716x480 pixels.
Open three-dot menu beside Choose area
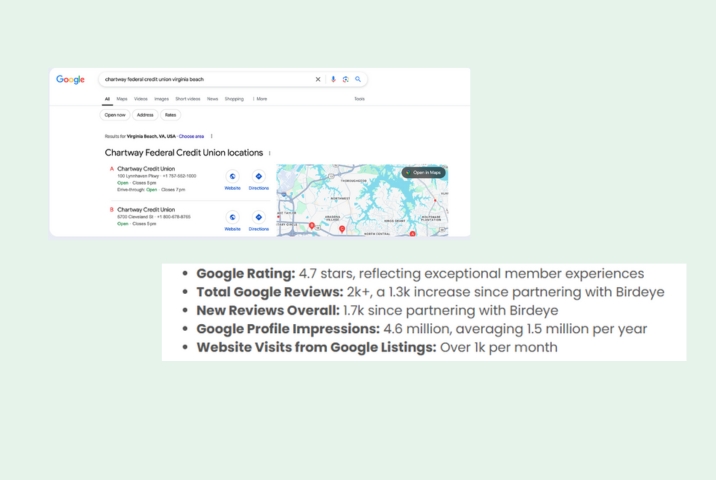pos(211,136)
